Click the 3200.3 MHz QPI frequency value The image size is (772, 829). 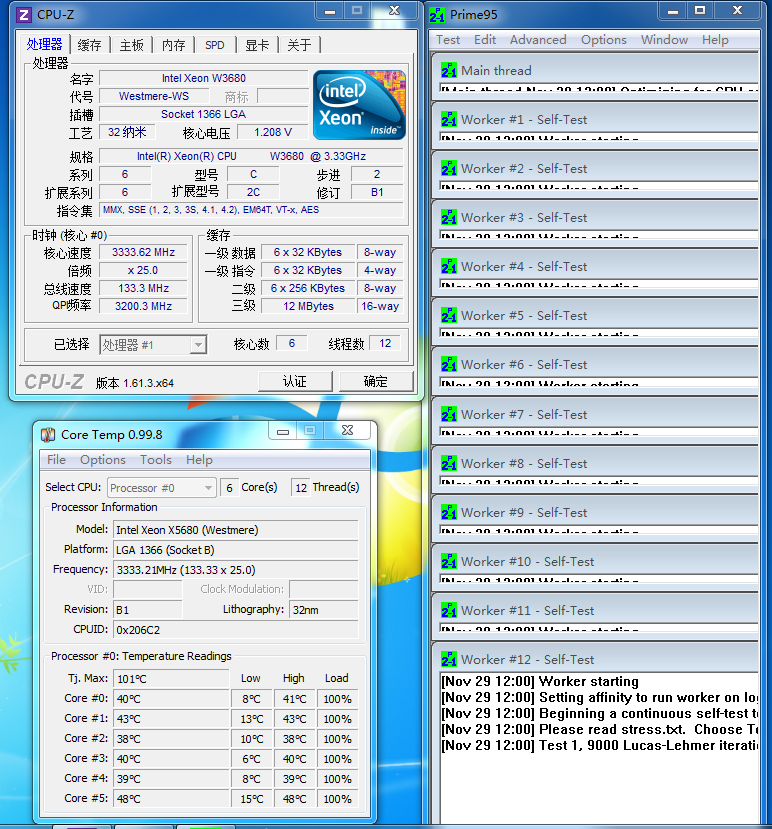[x=143, y=306]
